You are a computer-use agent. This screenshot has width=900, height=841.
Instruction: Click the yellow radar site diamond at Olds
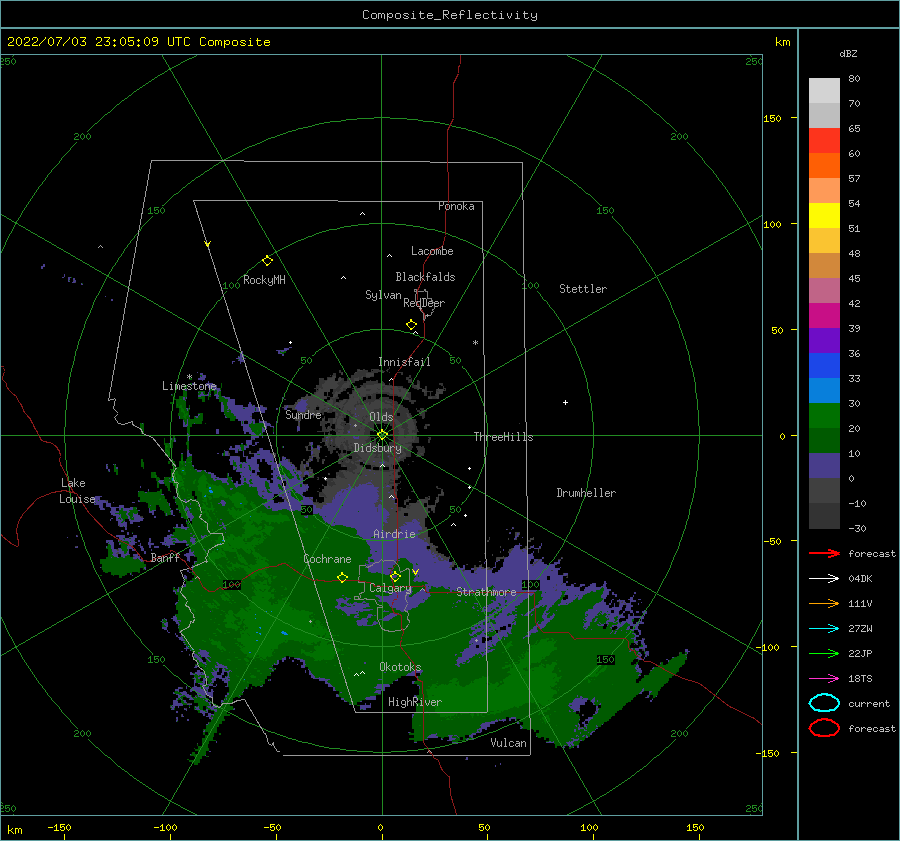(382, 435)
